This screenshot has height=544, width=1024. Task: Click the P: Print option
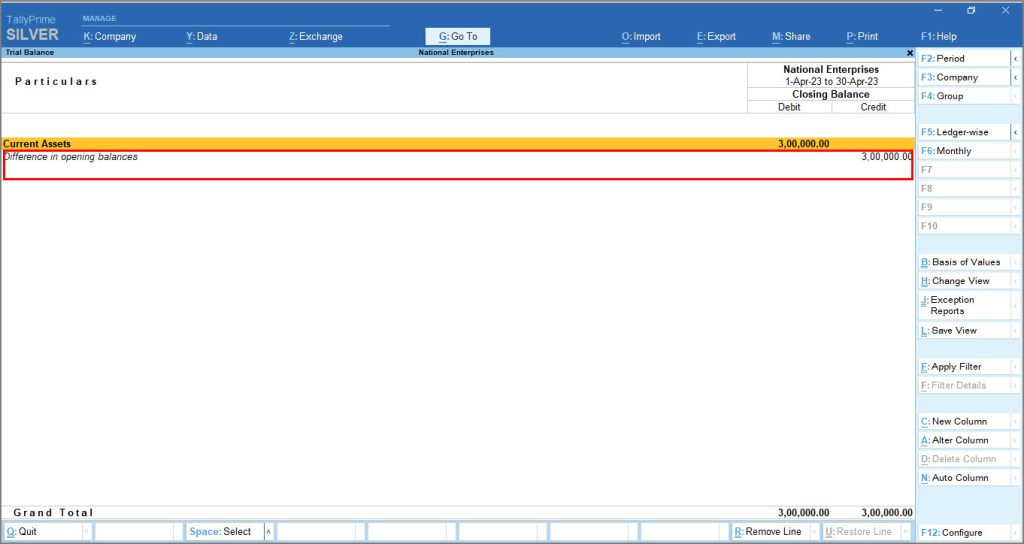tap(862, 37)
